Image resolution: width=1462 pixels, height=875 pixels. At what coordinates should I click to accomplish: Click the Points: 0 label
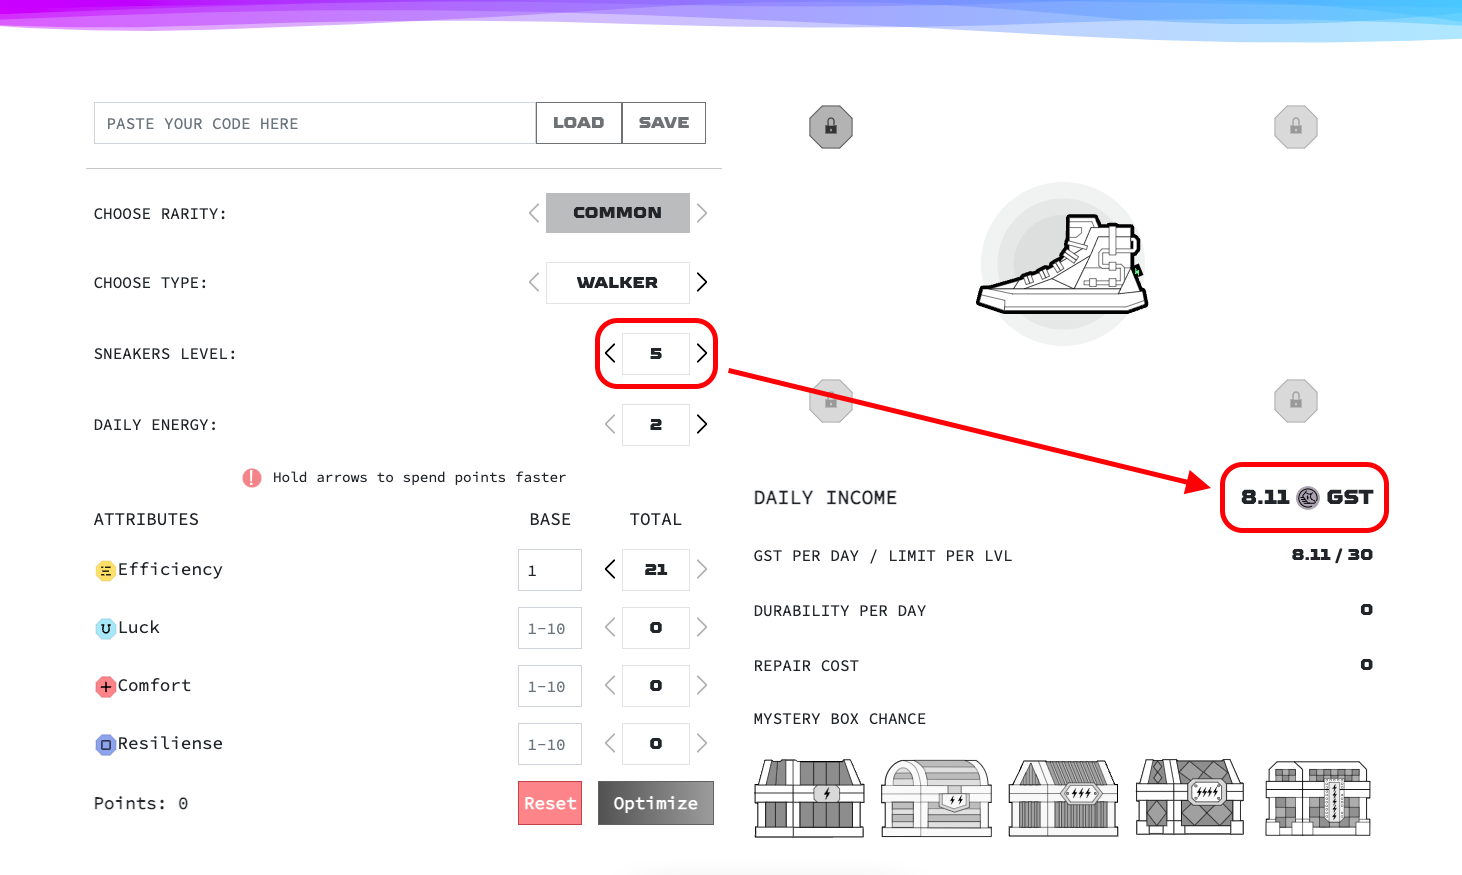pos(141,803)
